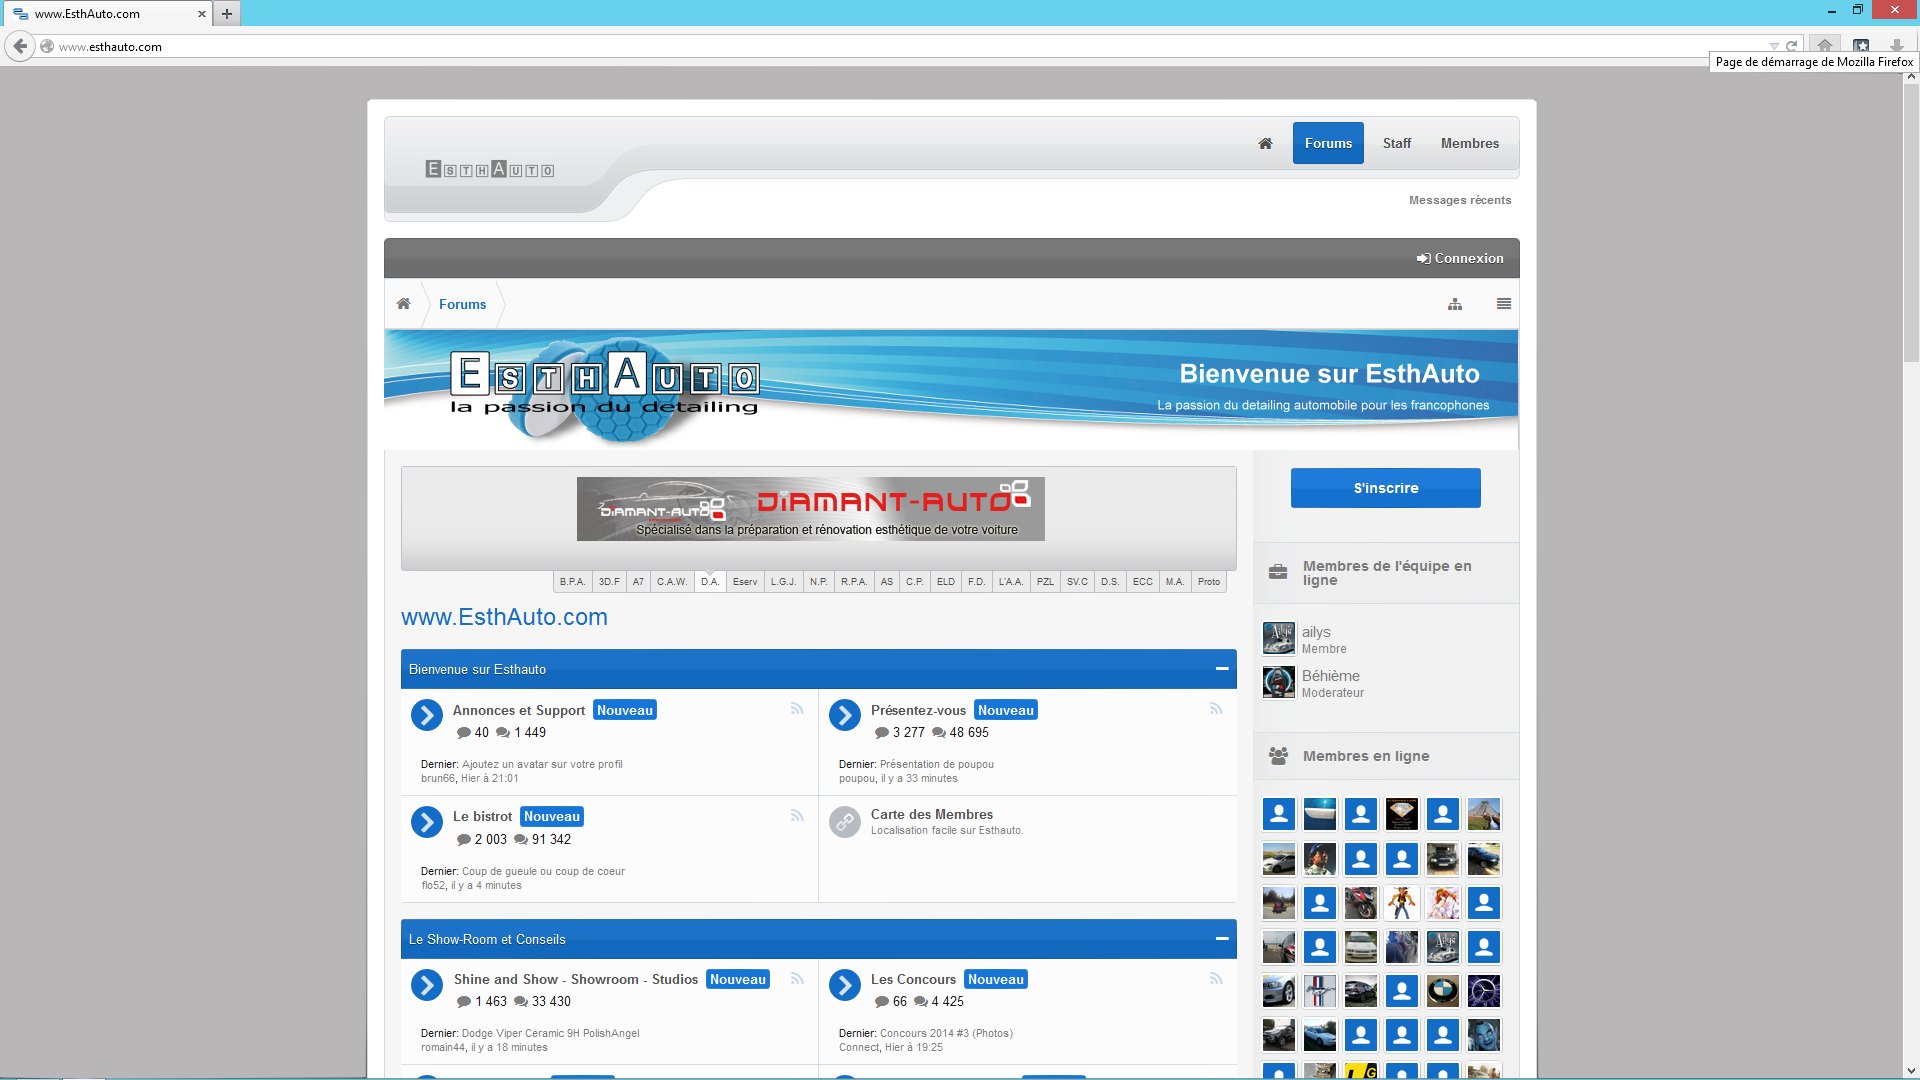This screenshot has height=1080, width=1920.
Task: Close the www.EsthAuto.com browser tab
Action: 201,14
